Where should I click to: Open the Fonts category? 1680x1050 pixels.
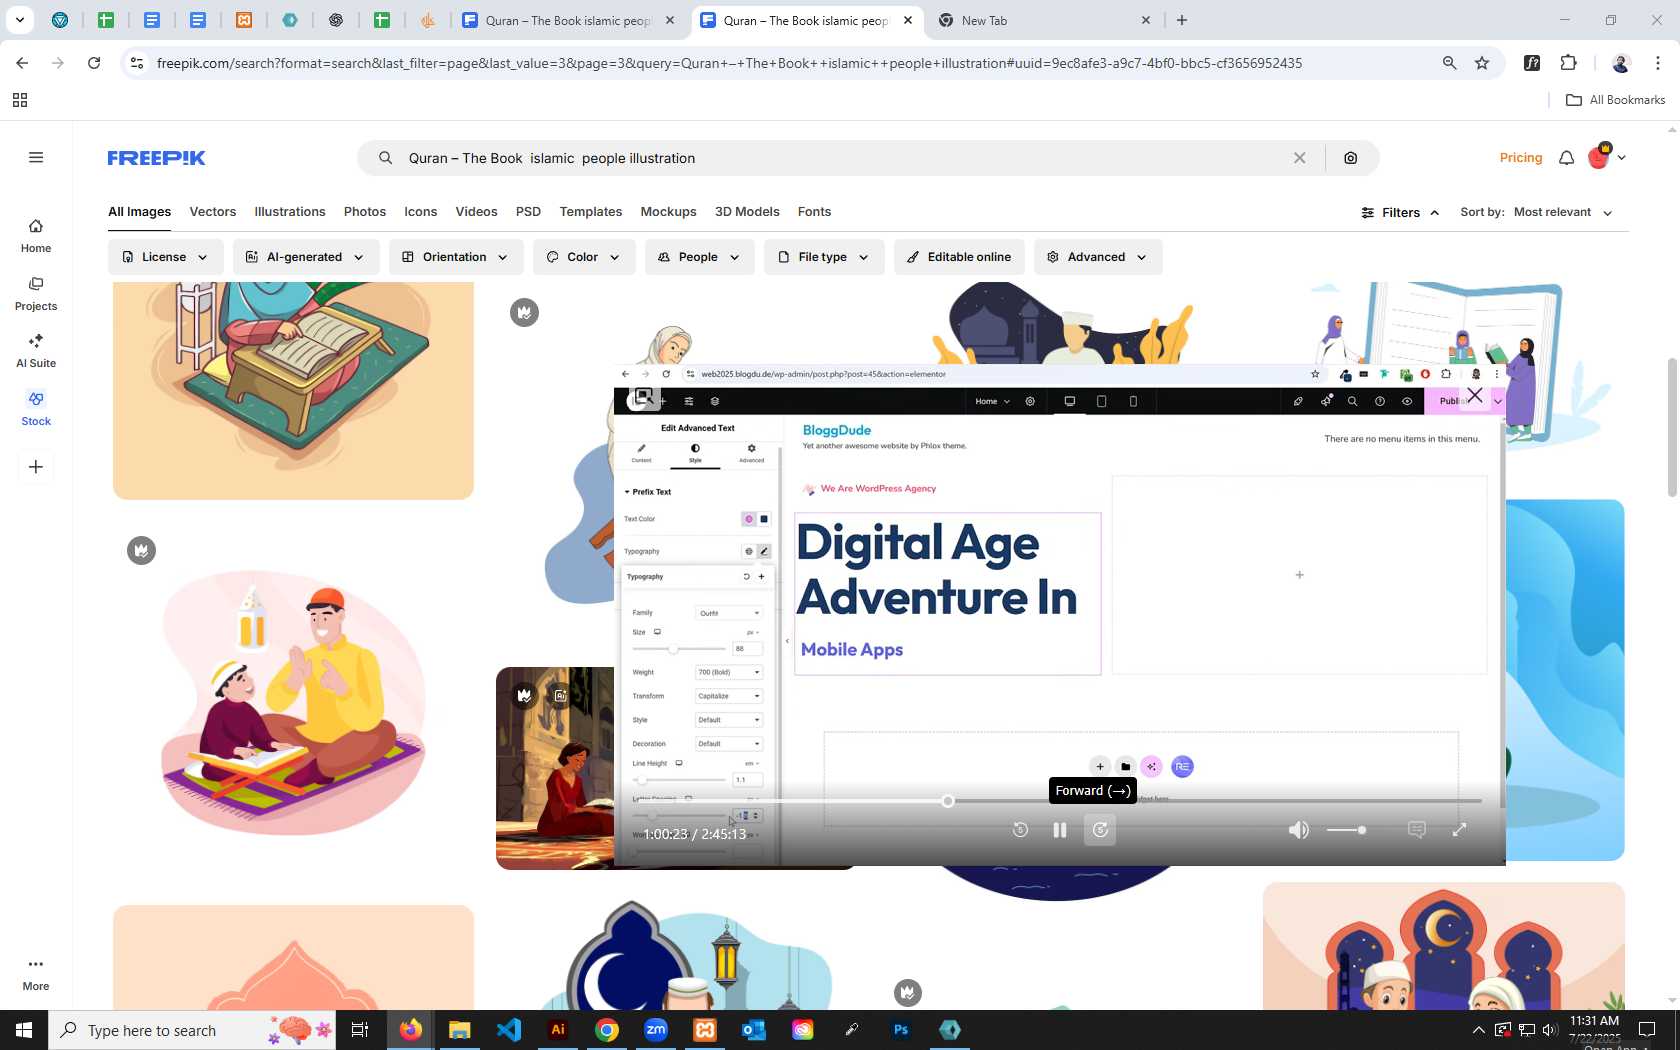pos(814,212)
